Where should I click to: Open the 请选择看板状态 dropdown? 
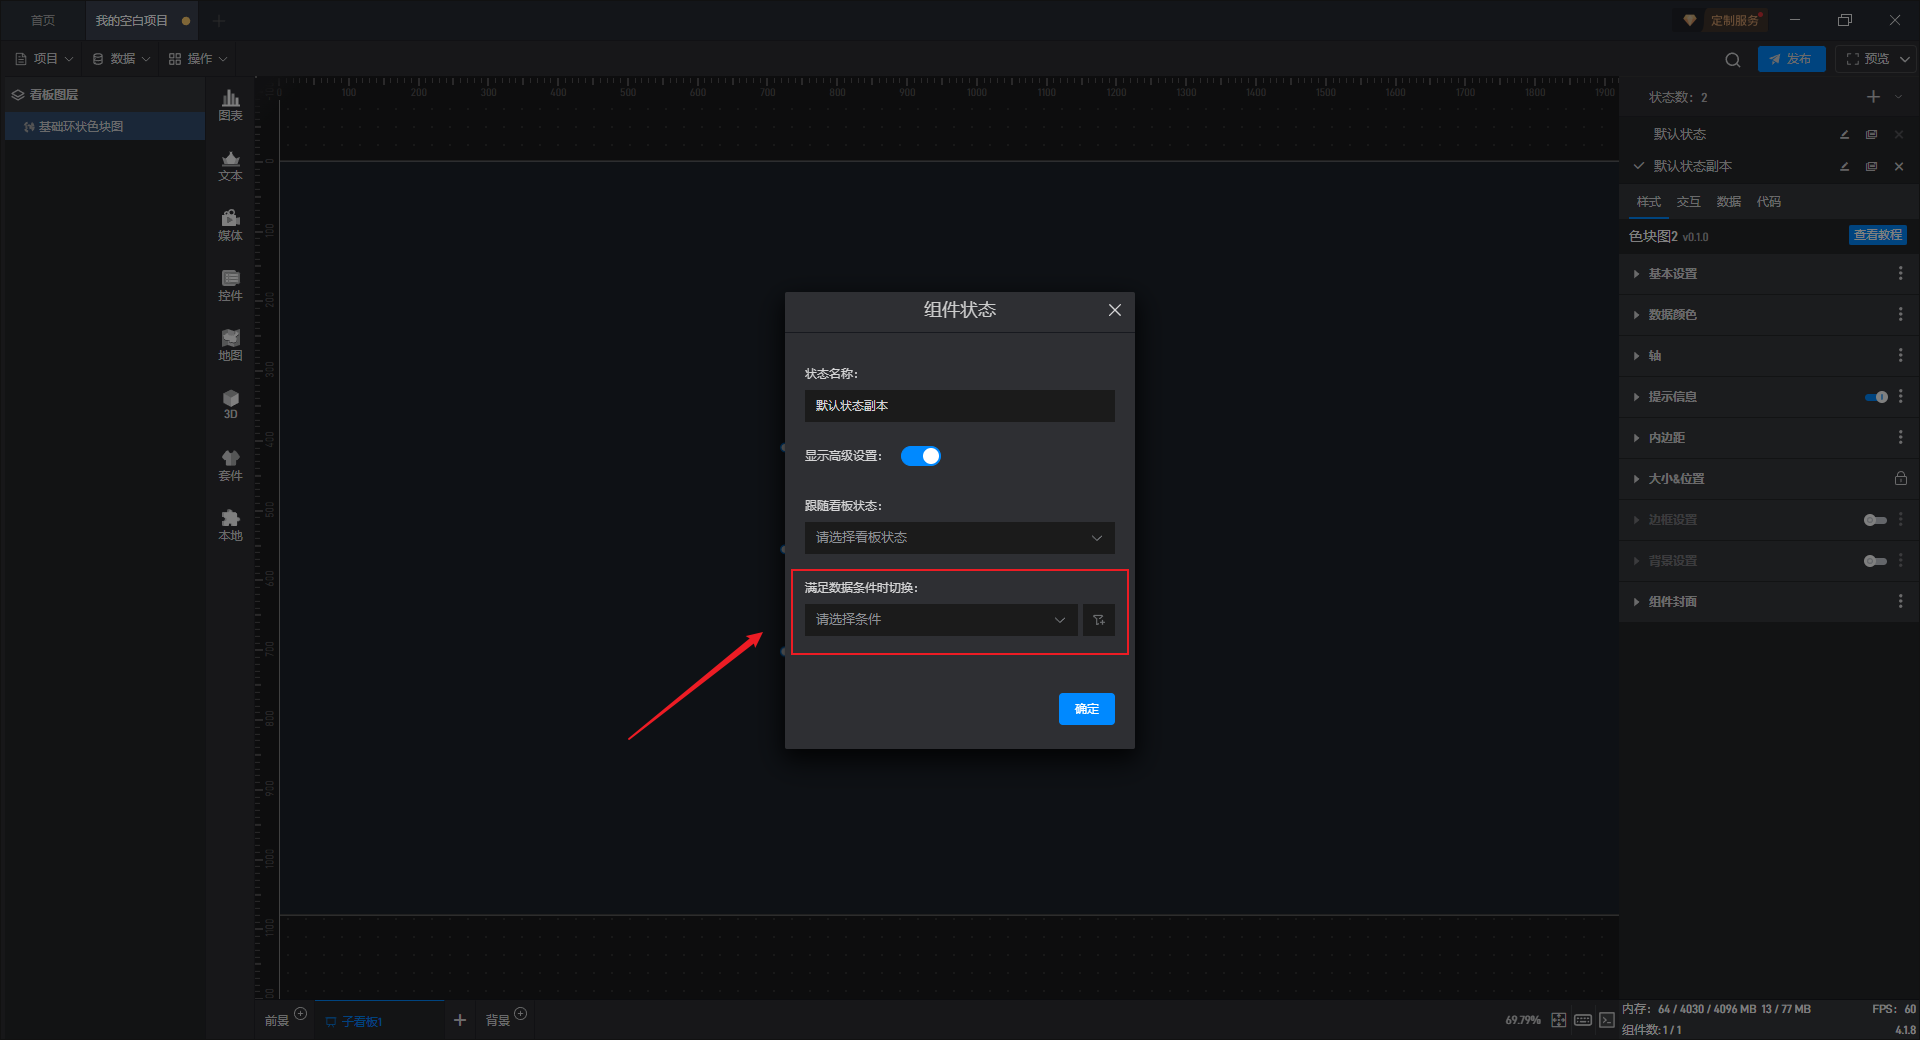pyautogui.click(x=960, y=538)
